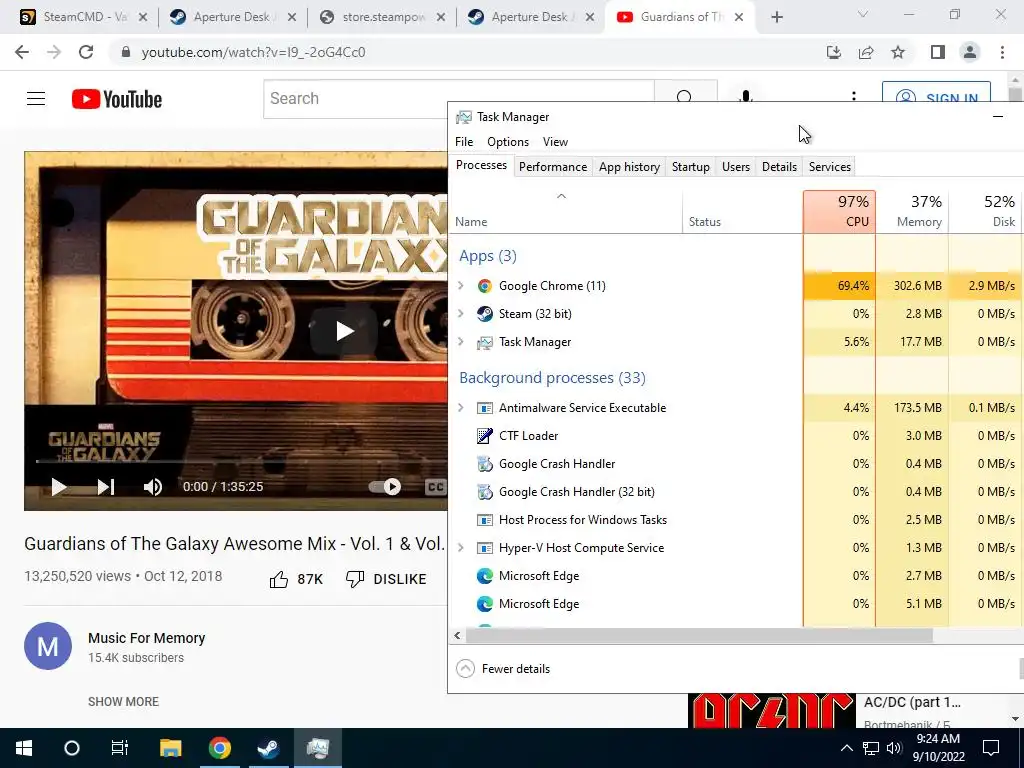Expand the Steam (32 bit) process group
This screenshot has height=768, width=1024.
click(460, 313)
